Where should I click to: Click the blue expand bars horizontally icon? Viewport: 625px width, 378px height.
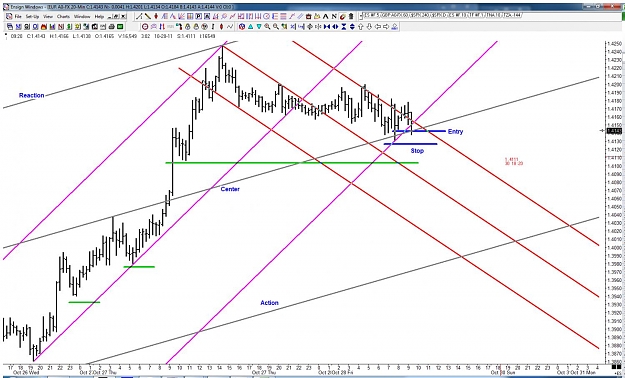pyautogui.click(x=335, y=27)
